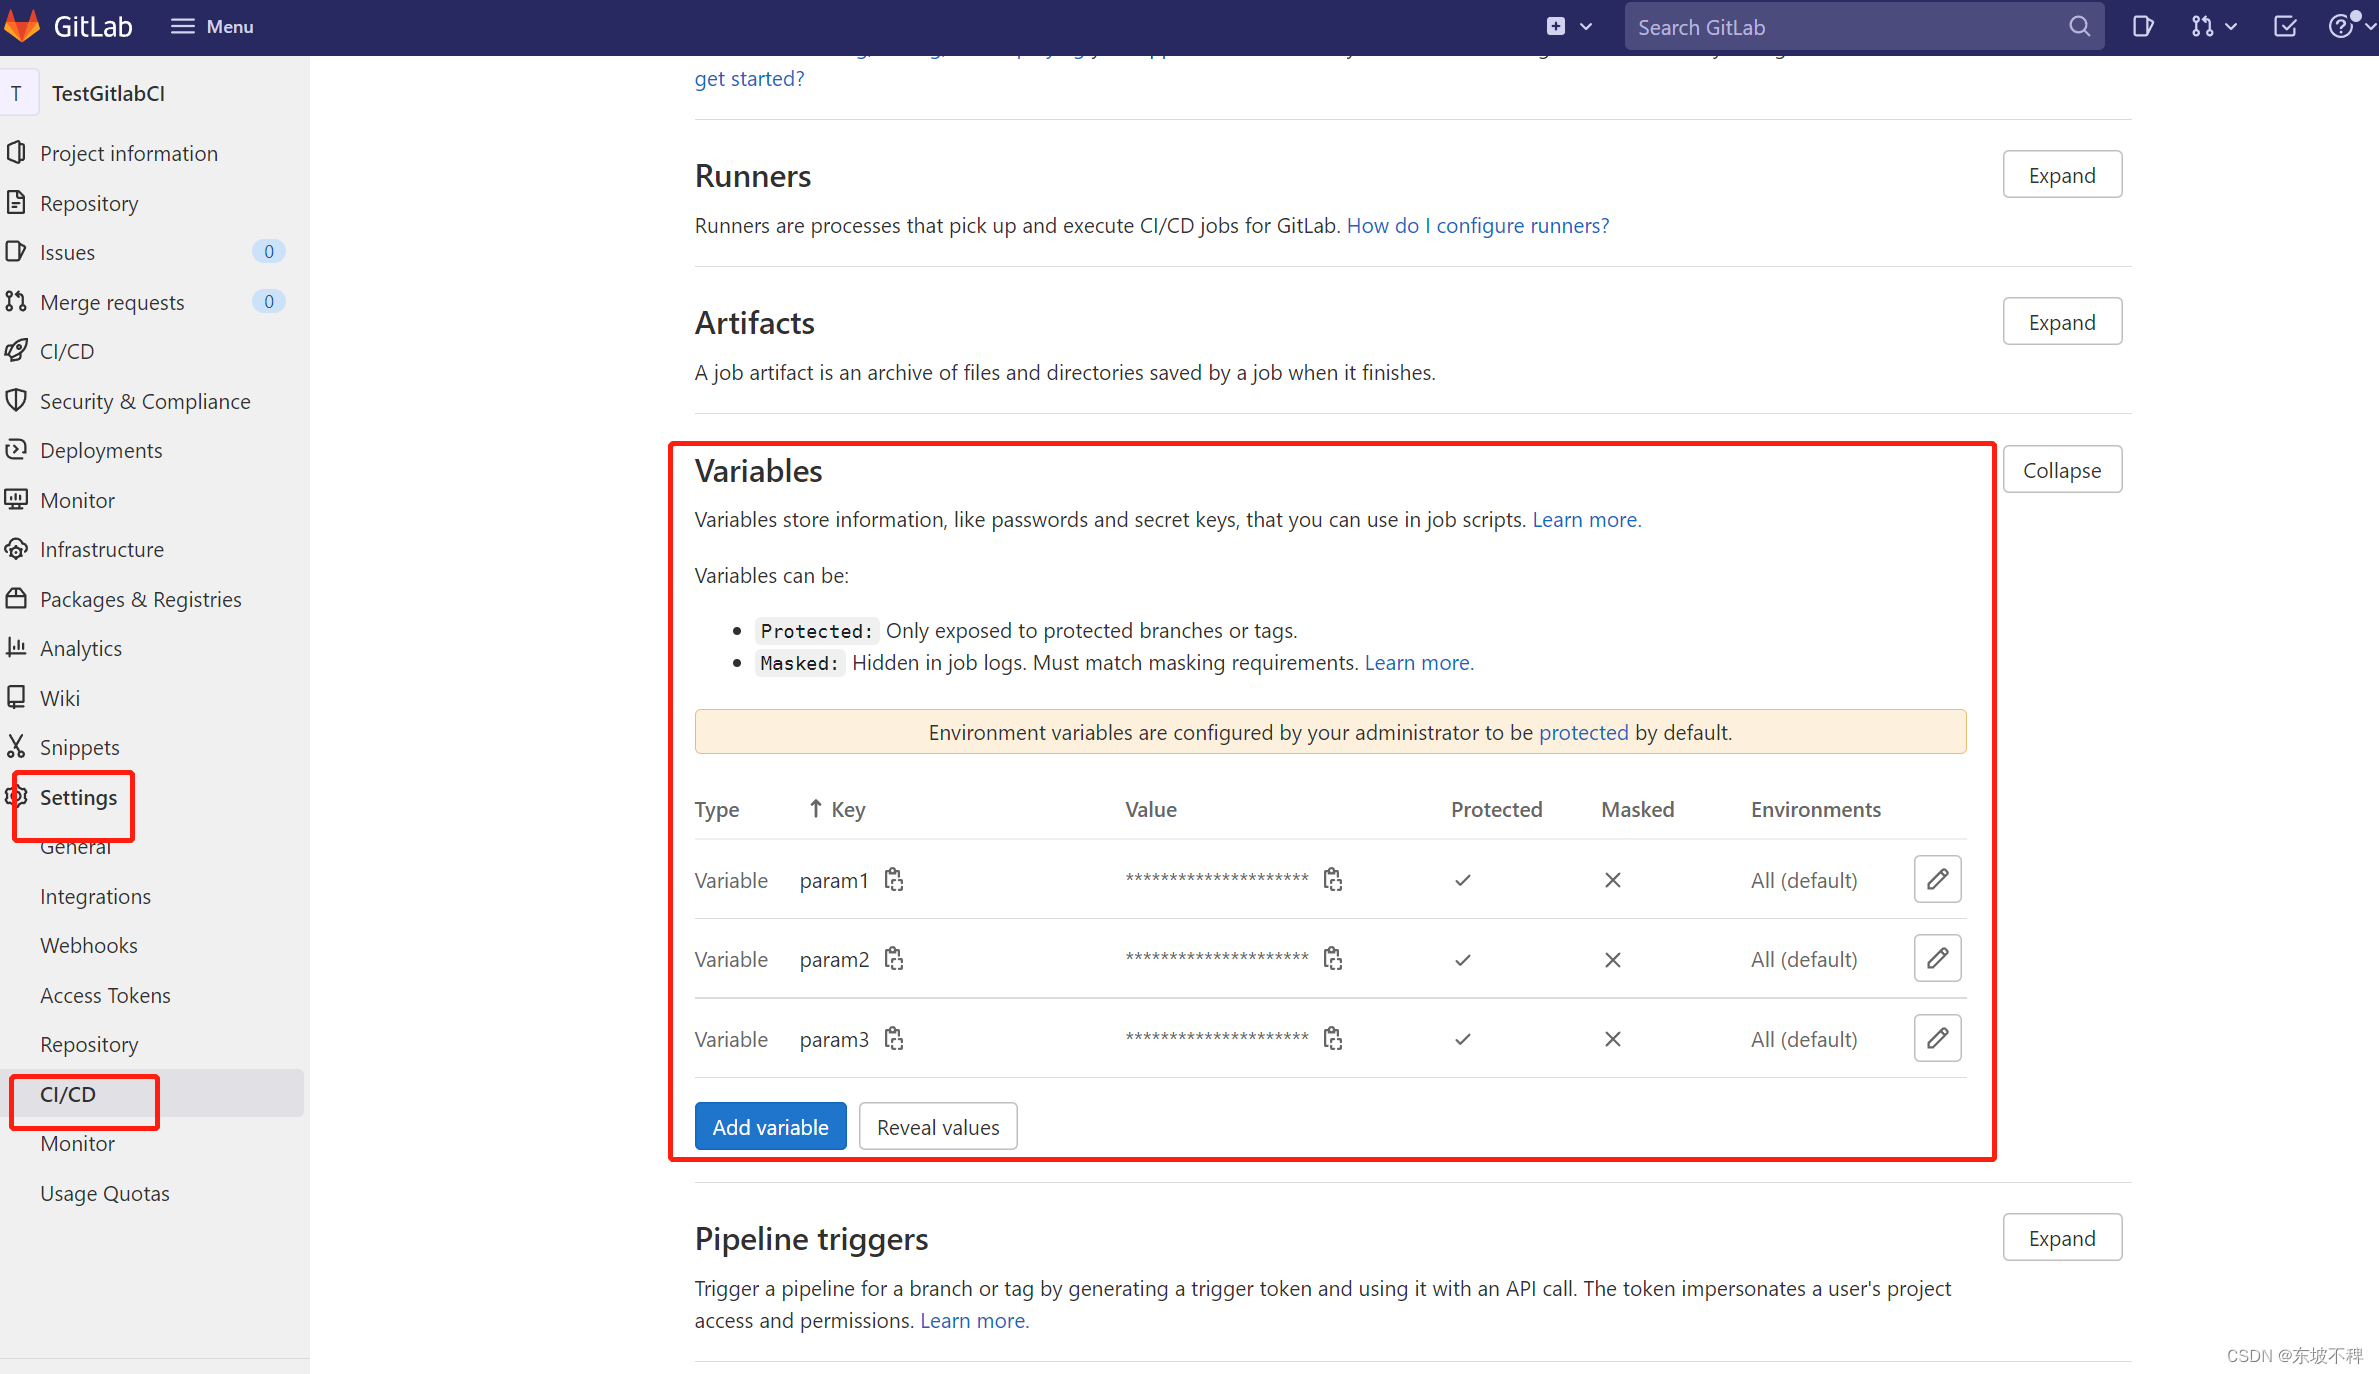Click the Reveal values button
The width and height of the screenshot is (2379, 1374).
click(937, 1125)
